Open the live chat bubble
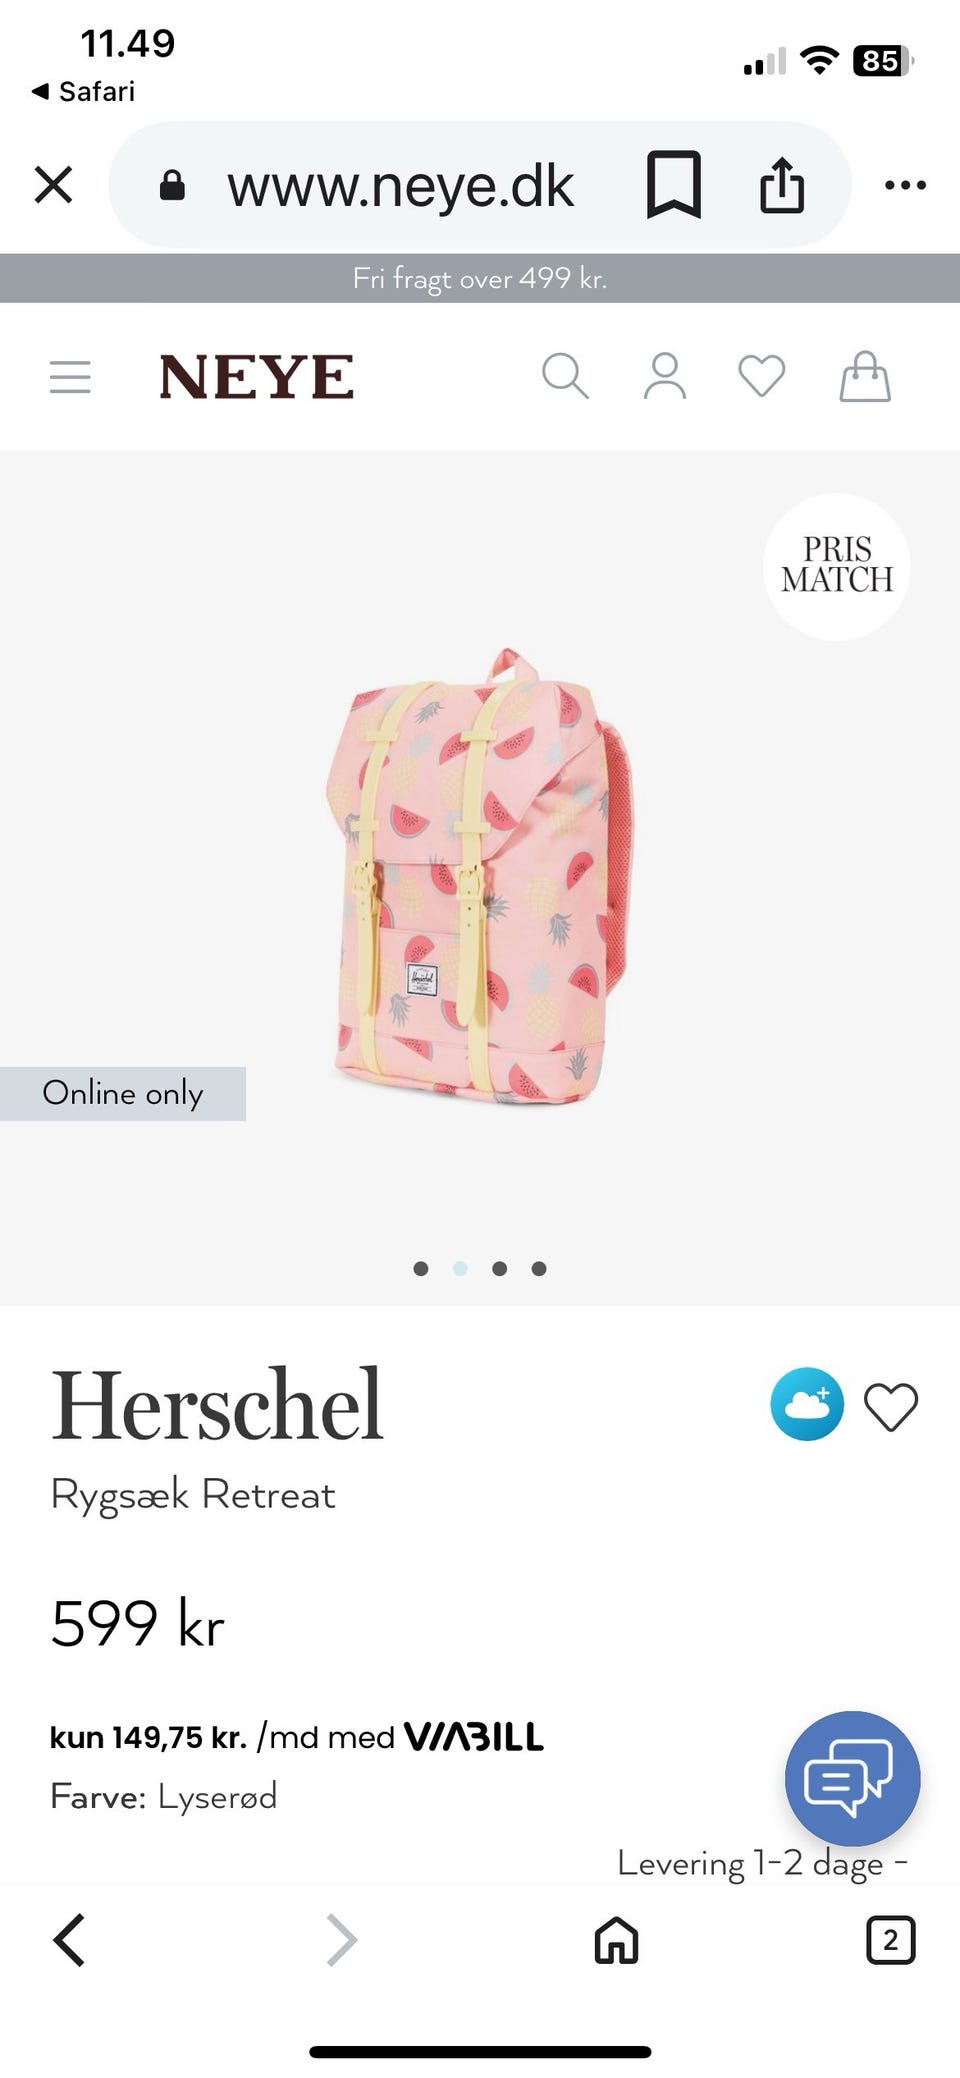 (x=852, y=1778)
